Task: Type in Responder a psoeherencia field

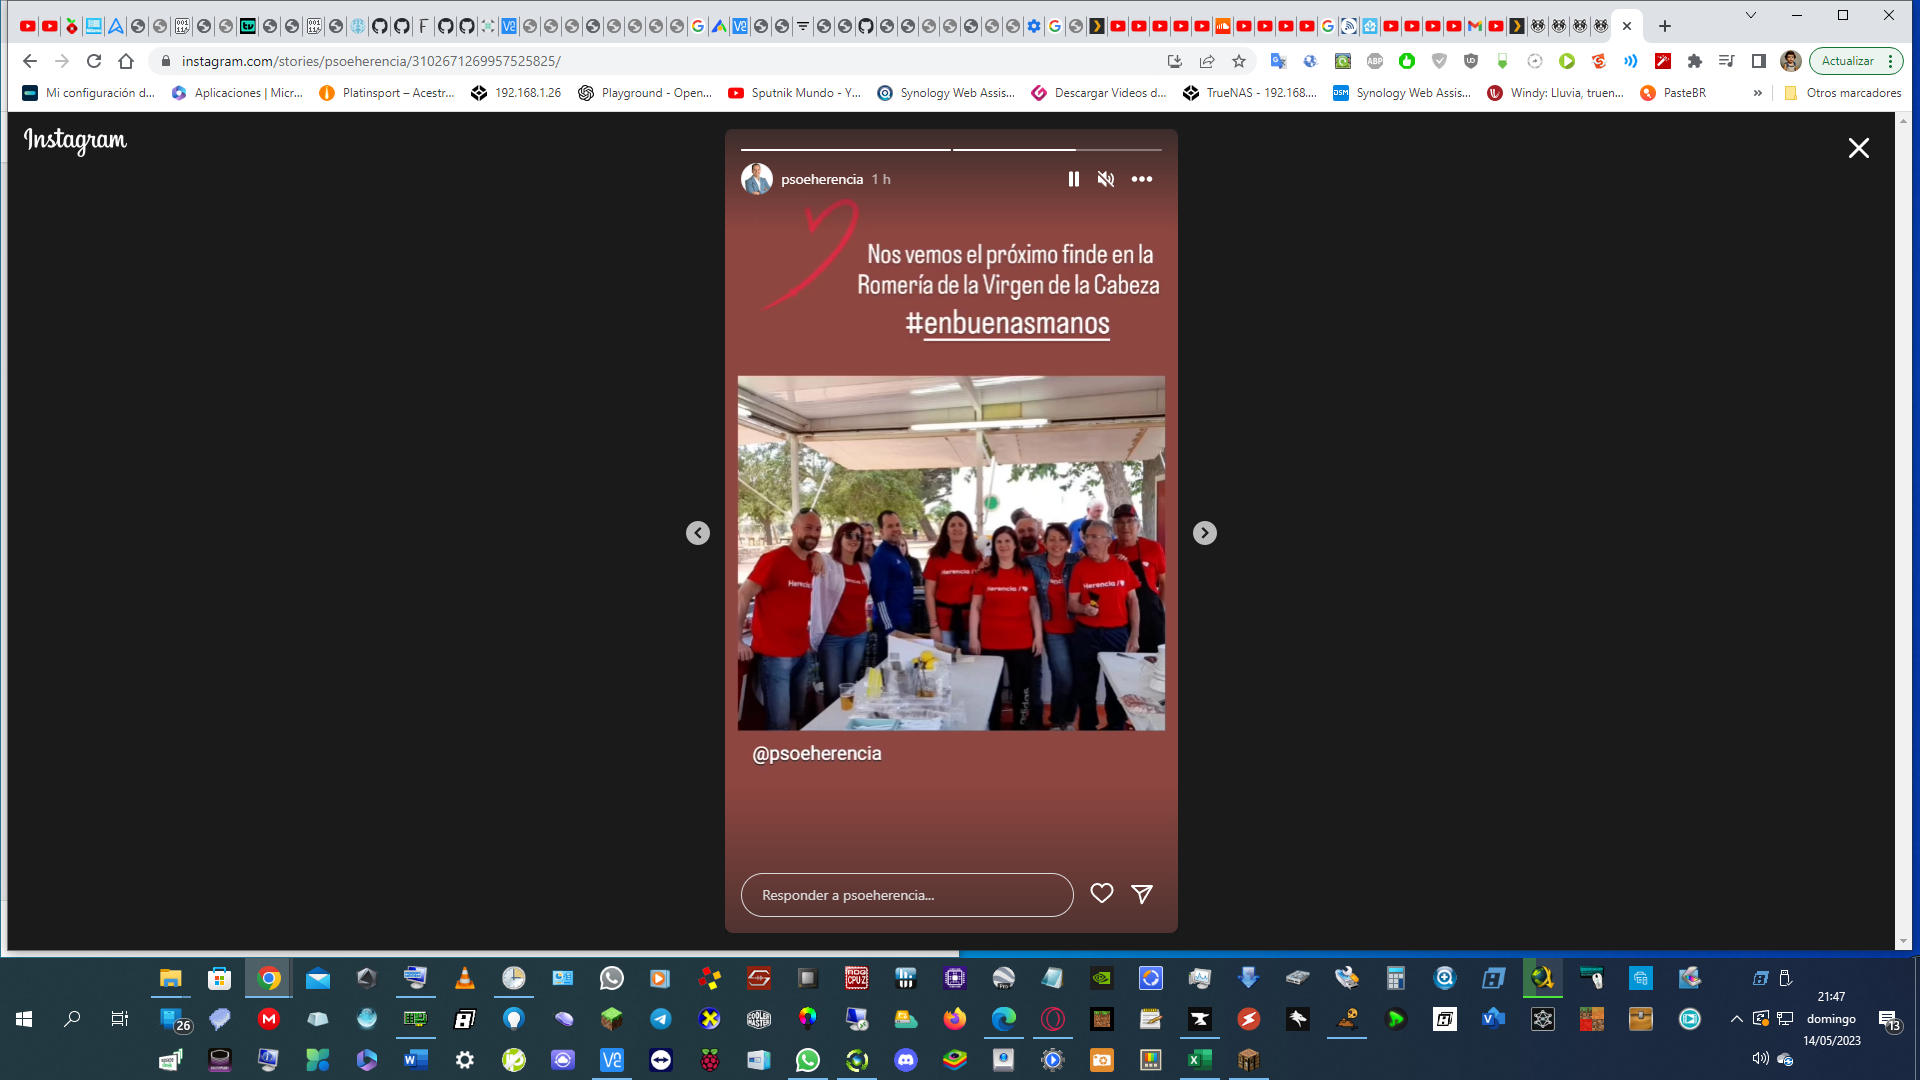Action: tap(906, 895)
